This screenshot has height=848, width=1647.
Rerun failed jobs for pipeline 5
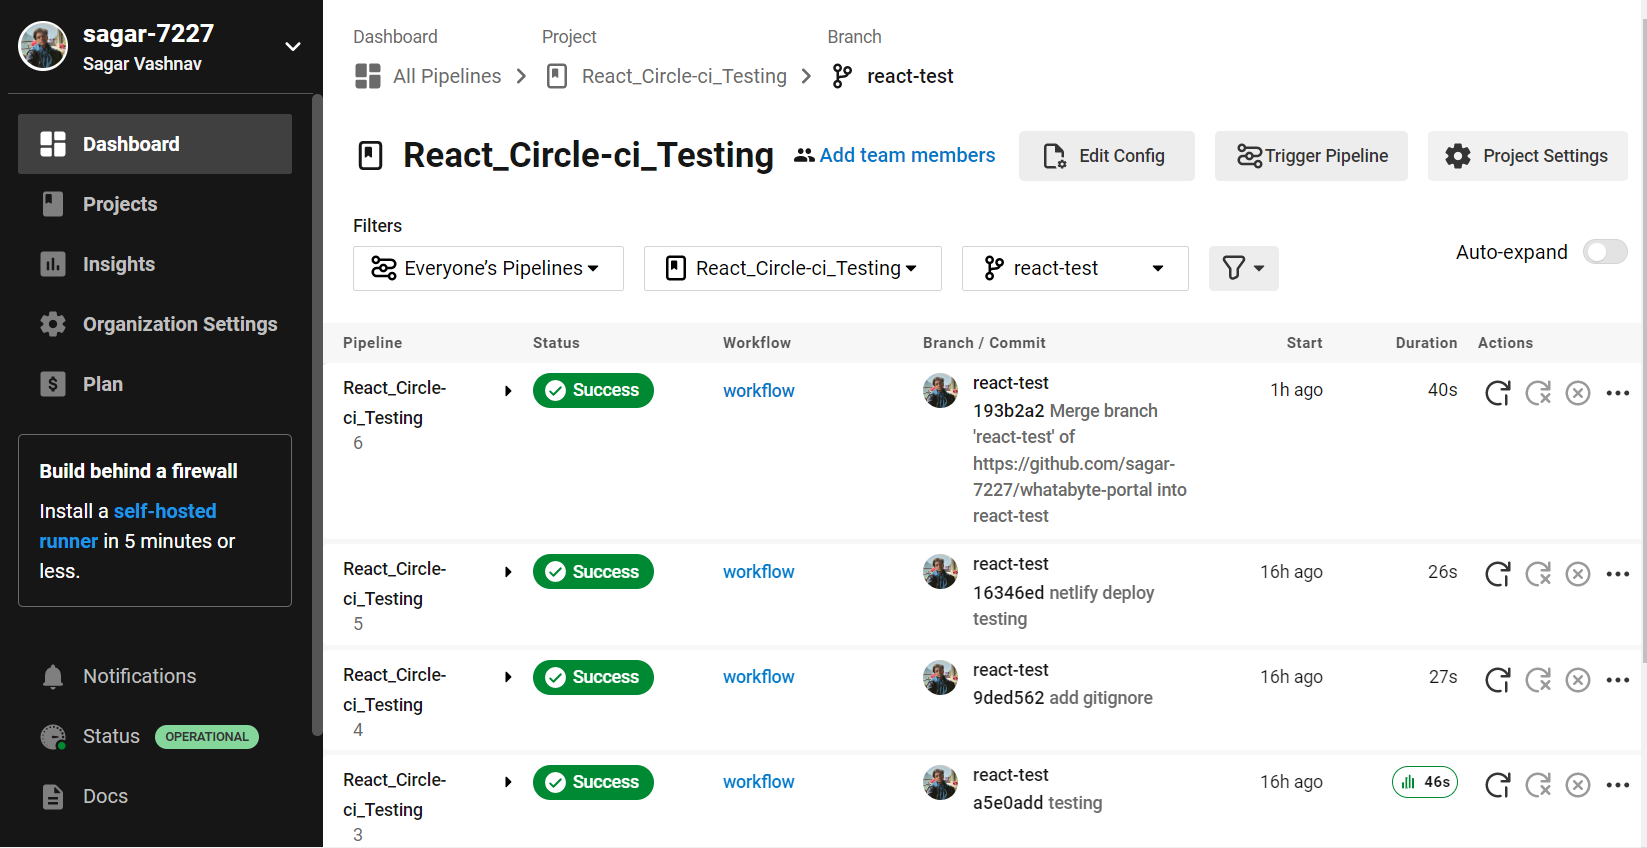[1538, 574]
